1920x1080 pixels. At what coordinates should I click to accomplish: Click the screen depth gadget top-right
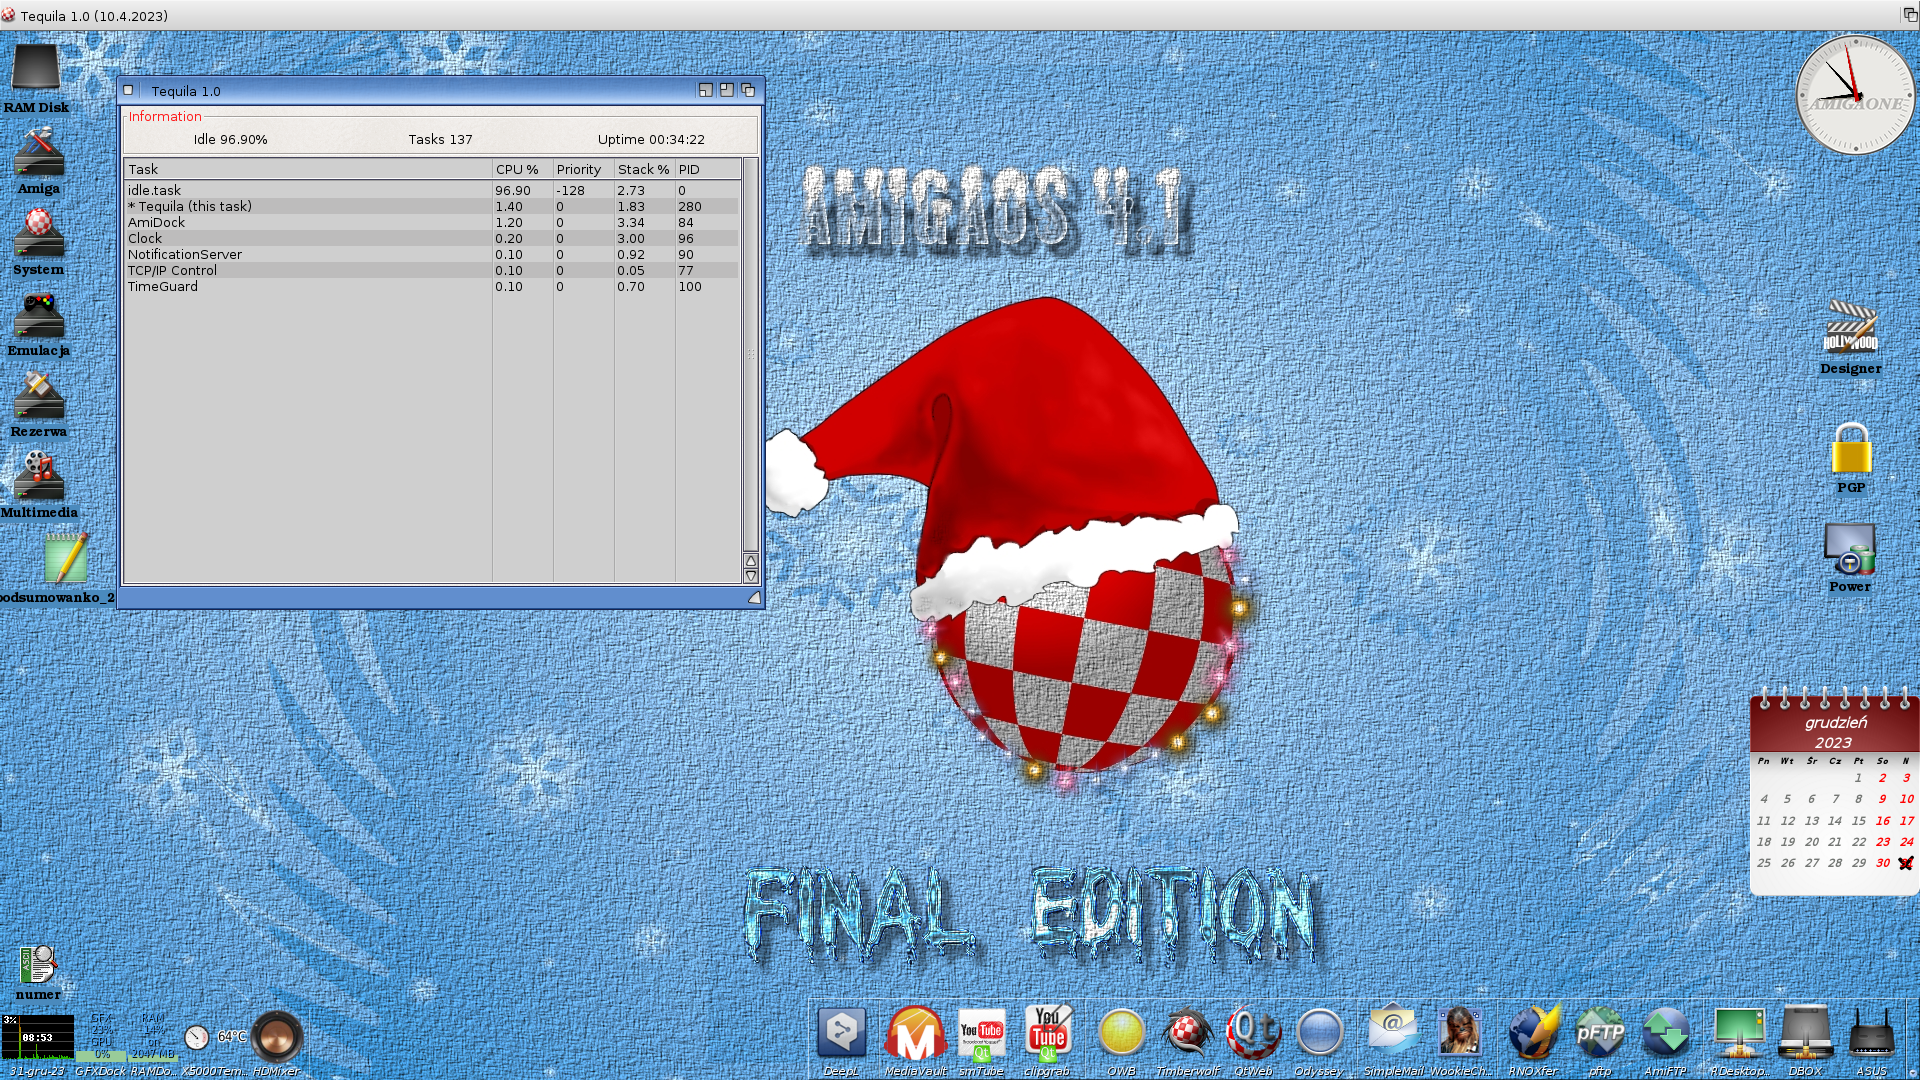[1909, 15]
